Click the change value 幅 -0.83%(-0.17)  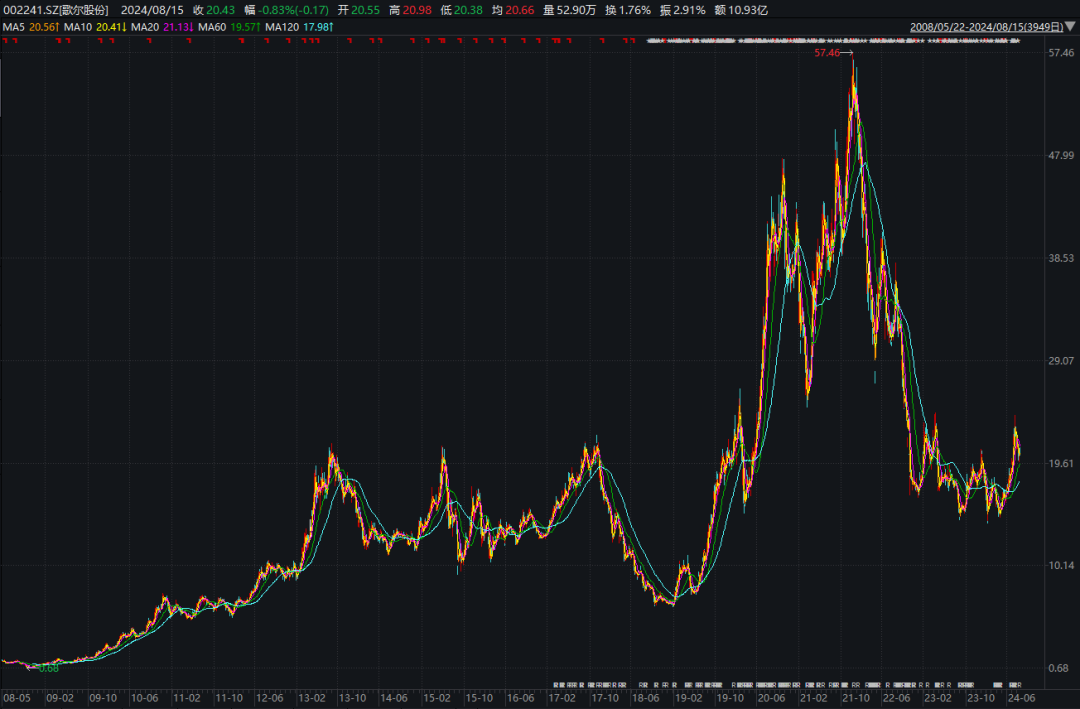point(287,10)
